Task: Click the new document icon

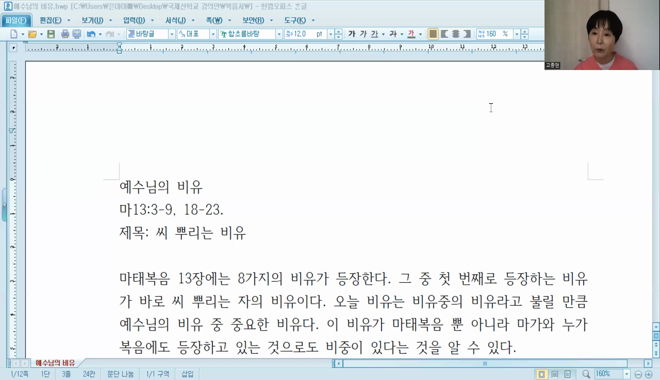Action: coord(14,34)
